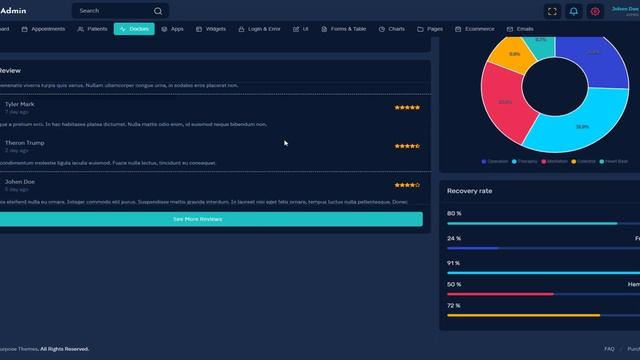The image size is (640, 360).
Task: Click the 80 % recovery progress bar
Action: click(x=543, y=223)
